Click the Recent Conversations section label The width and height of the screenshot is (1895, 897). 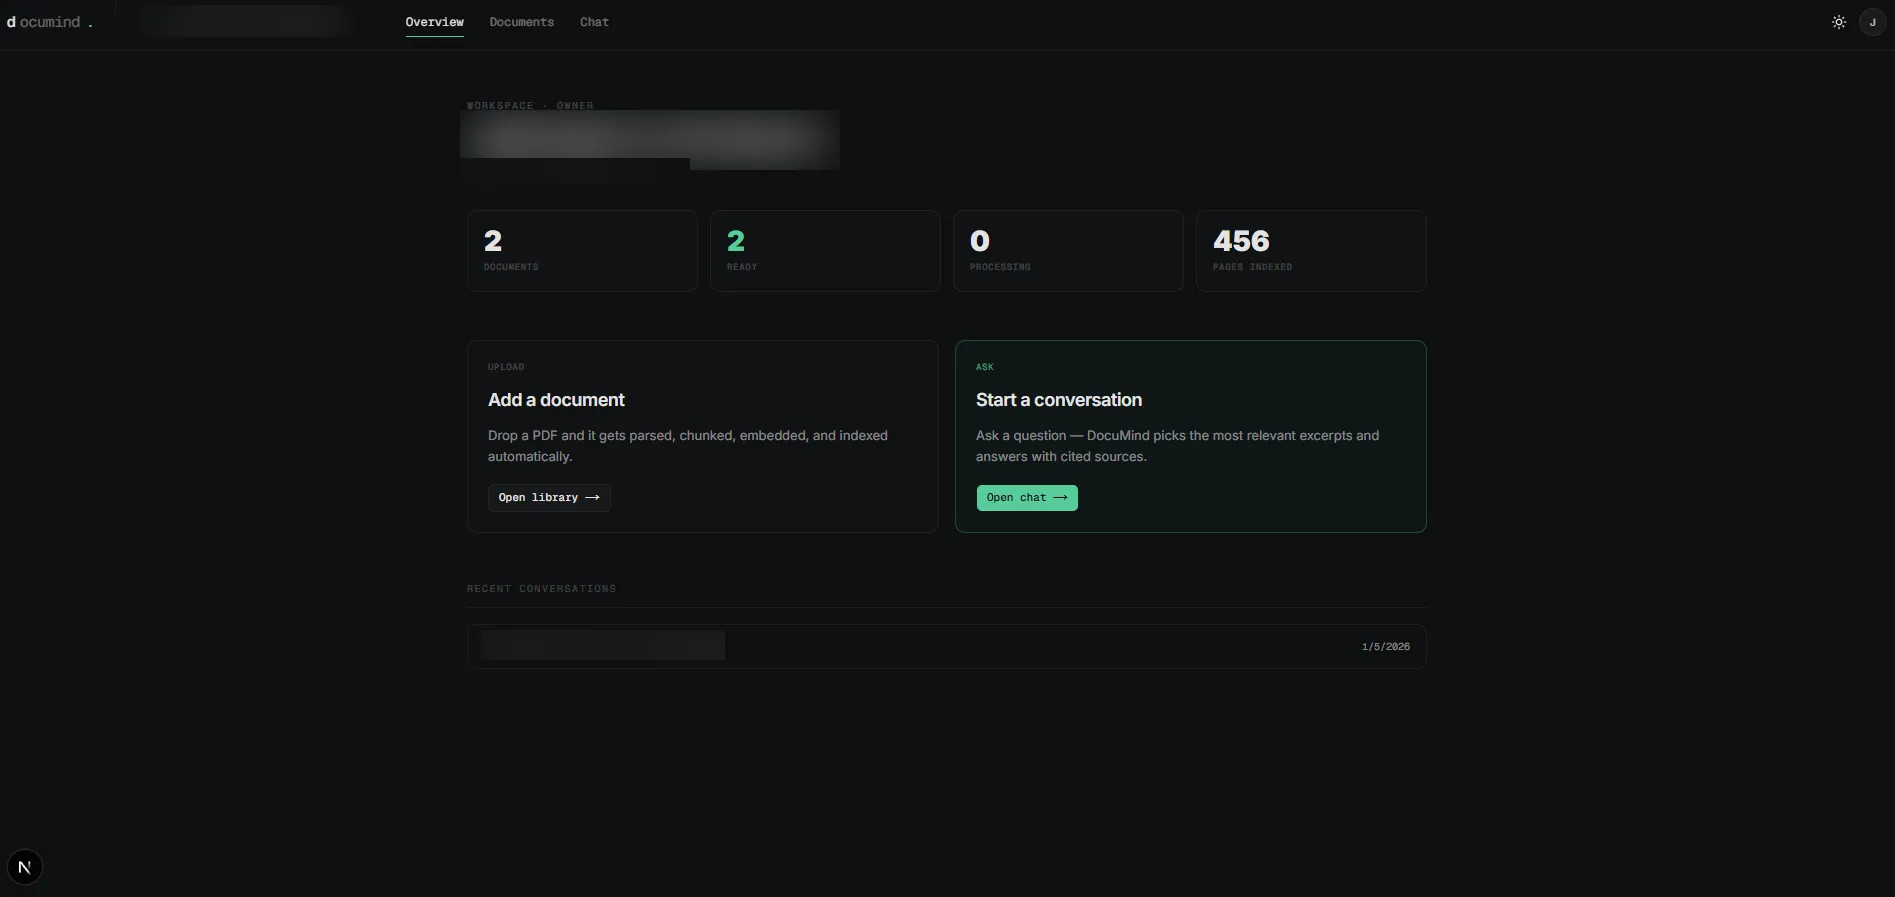(x=541, y=589)
